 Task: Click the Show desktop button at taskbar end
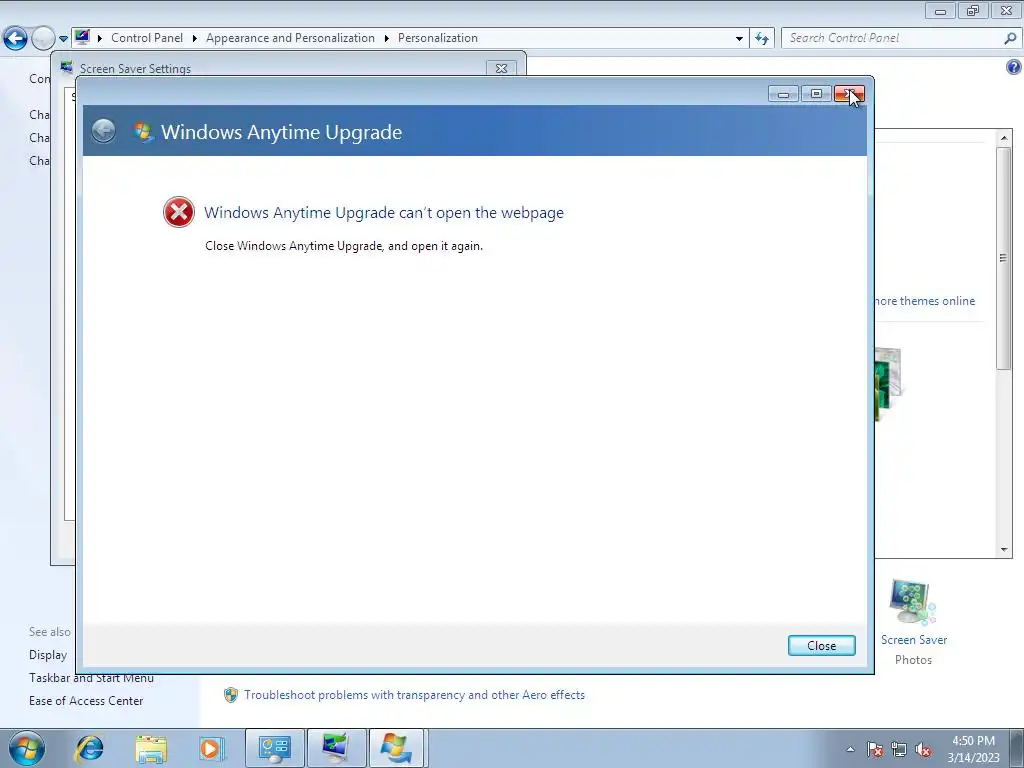click(x=1017, y=748)
